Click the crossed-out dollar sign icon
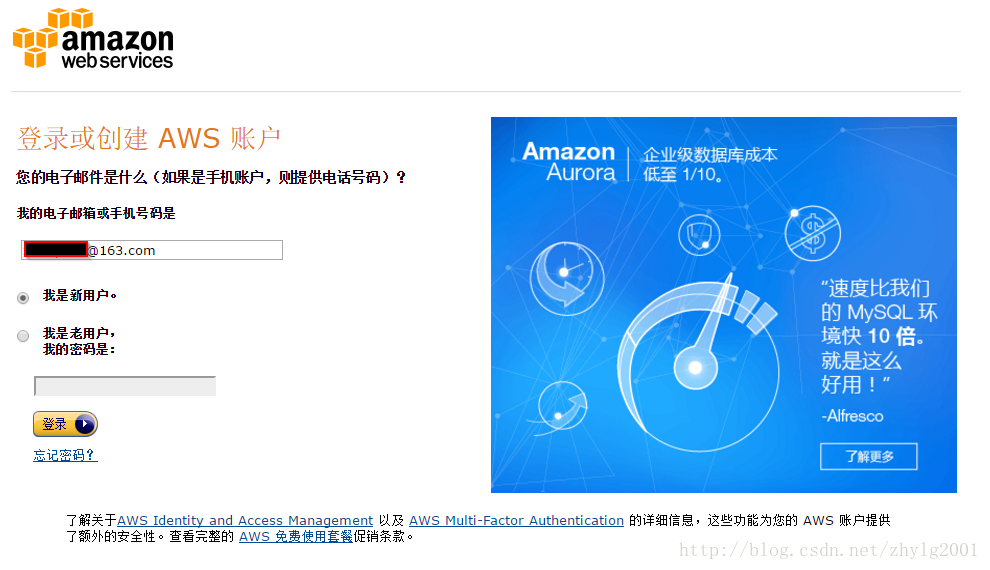This screenshot has width=990, height=570. [x=813, y=233]
